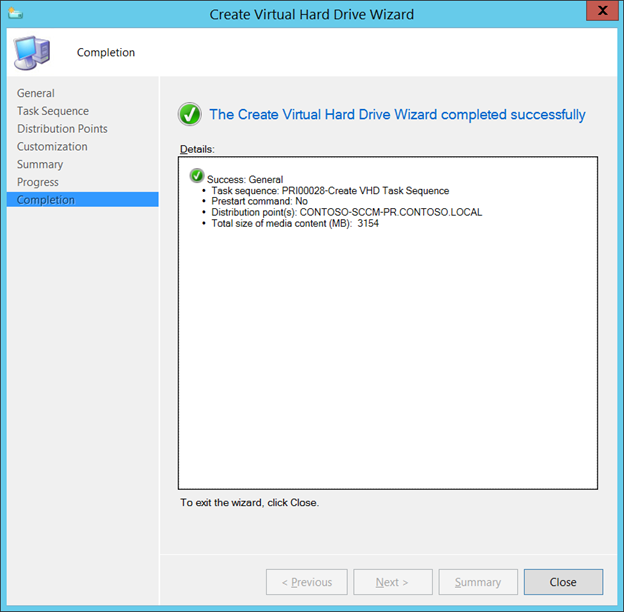Click the Summary button at bottom
624x612 pixels.
[x=478, y=582]
